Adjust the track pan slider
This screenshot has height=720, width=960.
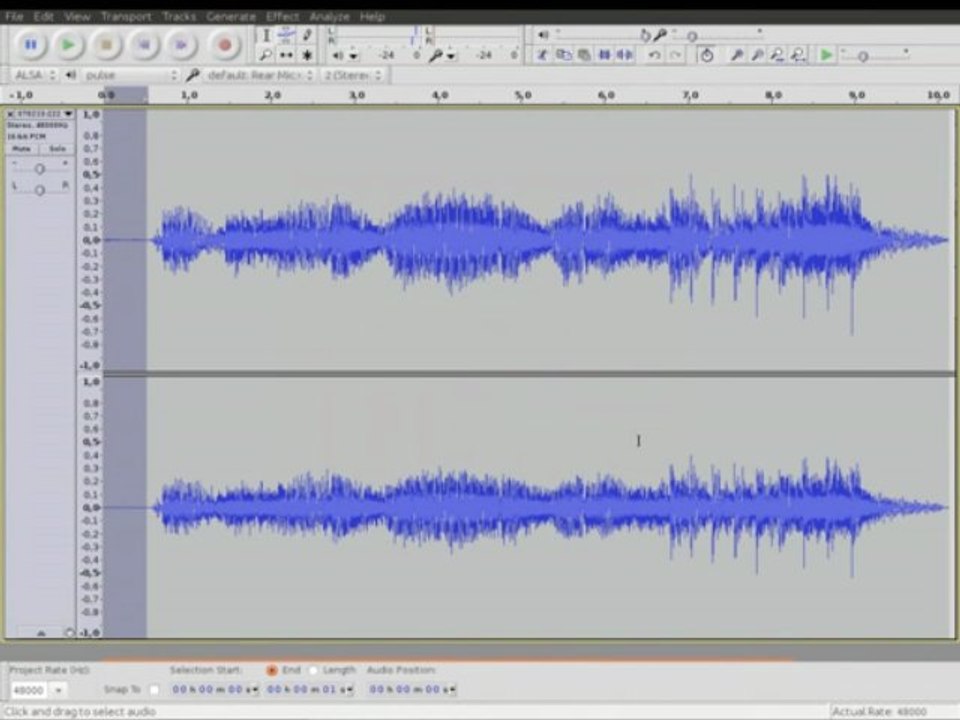click(39, 190)
